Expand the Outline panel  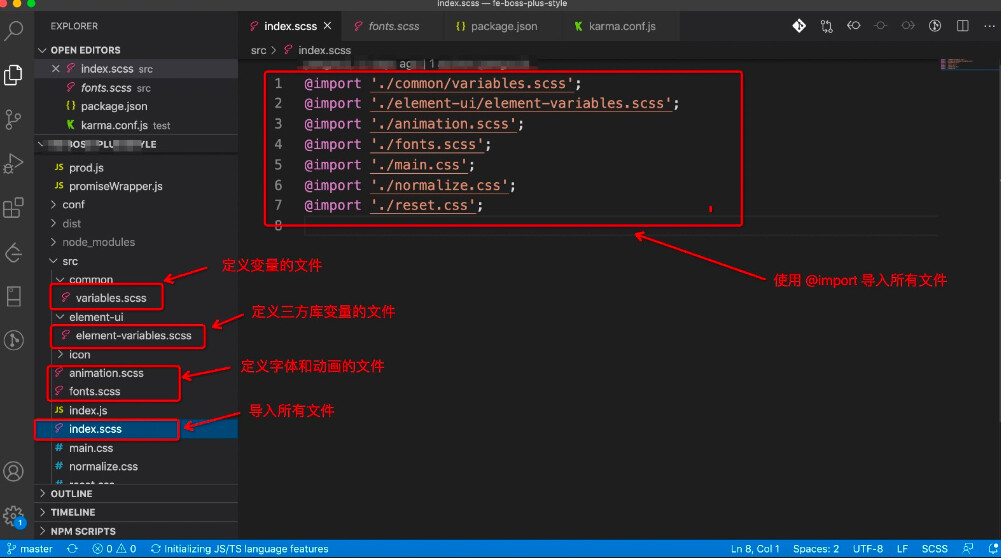click(71, 494)
